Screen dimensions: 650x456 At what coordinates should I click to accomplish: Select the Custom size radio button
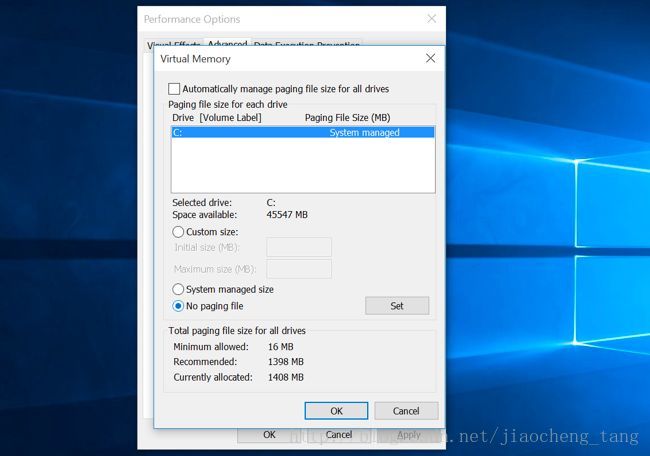[x=178, y=232]
